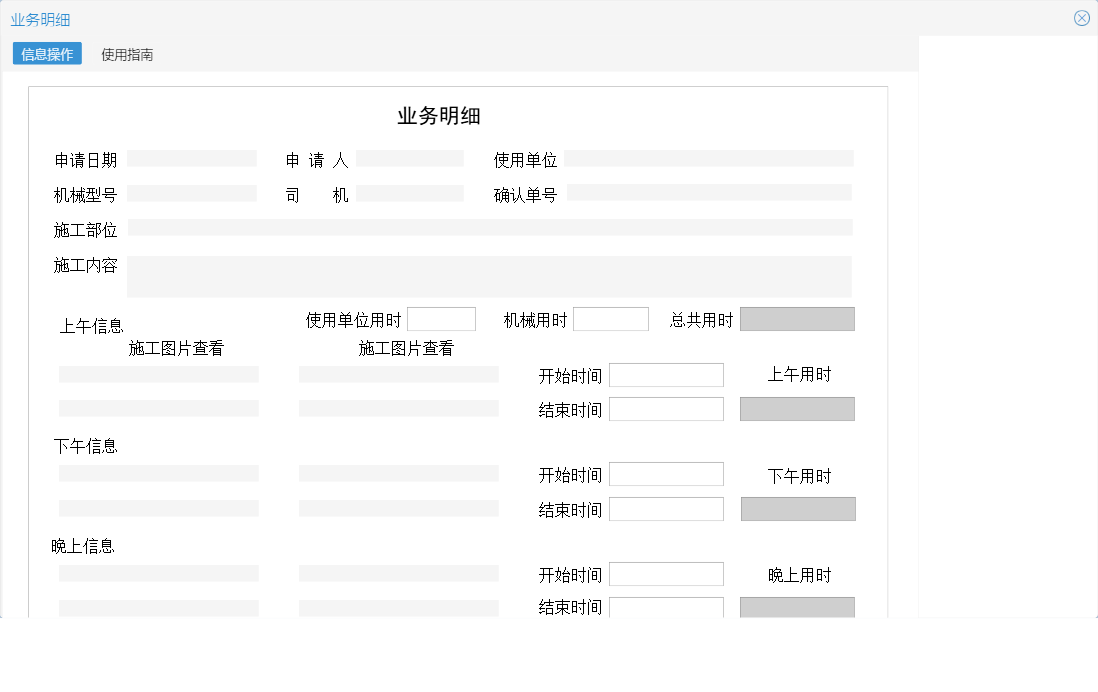
Task: Click the 机械用时 input box
Action: [611, 318]
